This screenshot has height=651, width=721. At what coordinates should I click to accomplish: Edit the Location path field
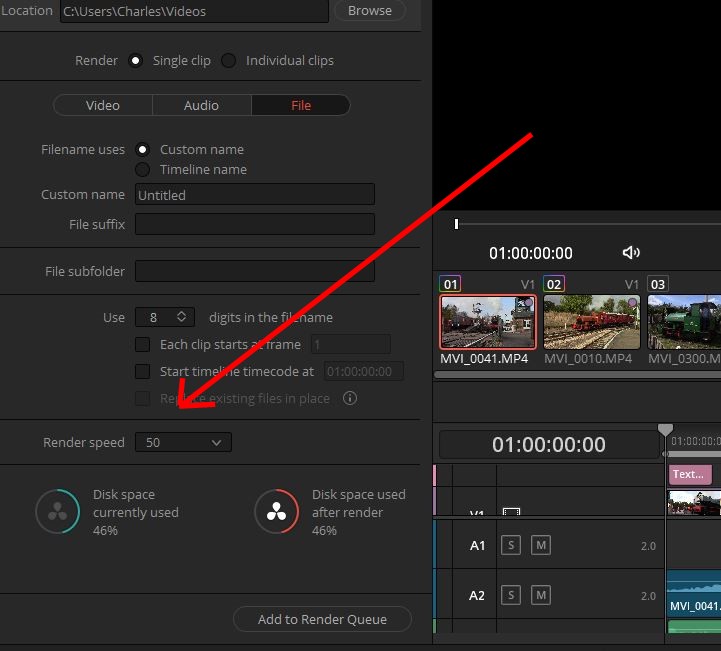[x=194, y=11]
